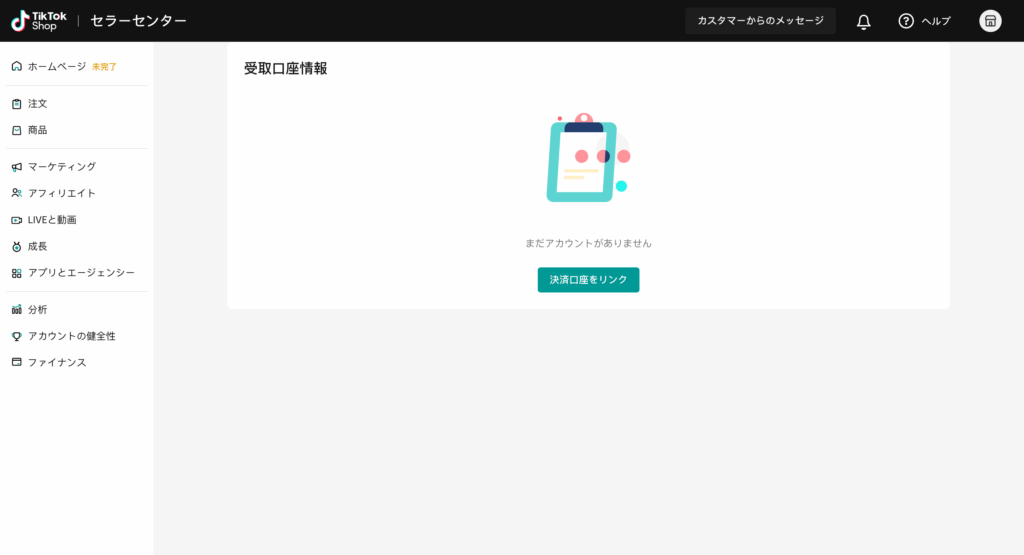This screenshot has width=1024, height=555.
Task: Click the home icon in sidebar
Action: (x=16, y=66)
